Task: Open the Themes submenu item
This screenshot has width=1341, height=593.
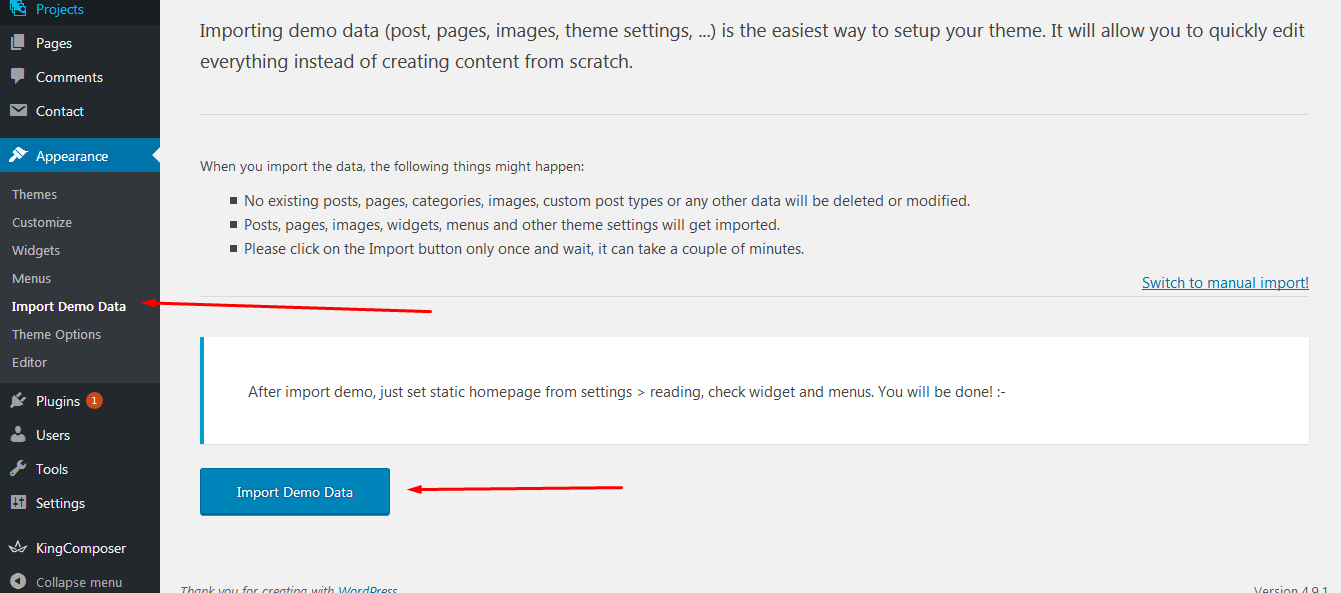Action: 34,195
